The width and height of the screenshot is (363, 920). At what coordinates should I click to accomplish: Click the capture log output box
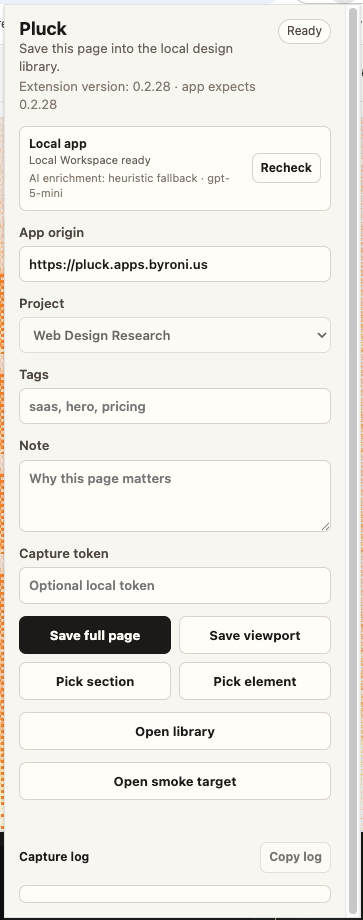point(175,894)
